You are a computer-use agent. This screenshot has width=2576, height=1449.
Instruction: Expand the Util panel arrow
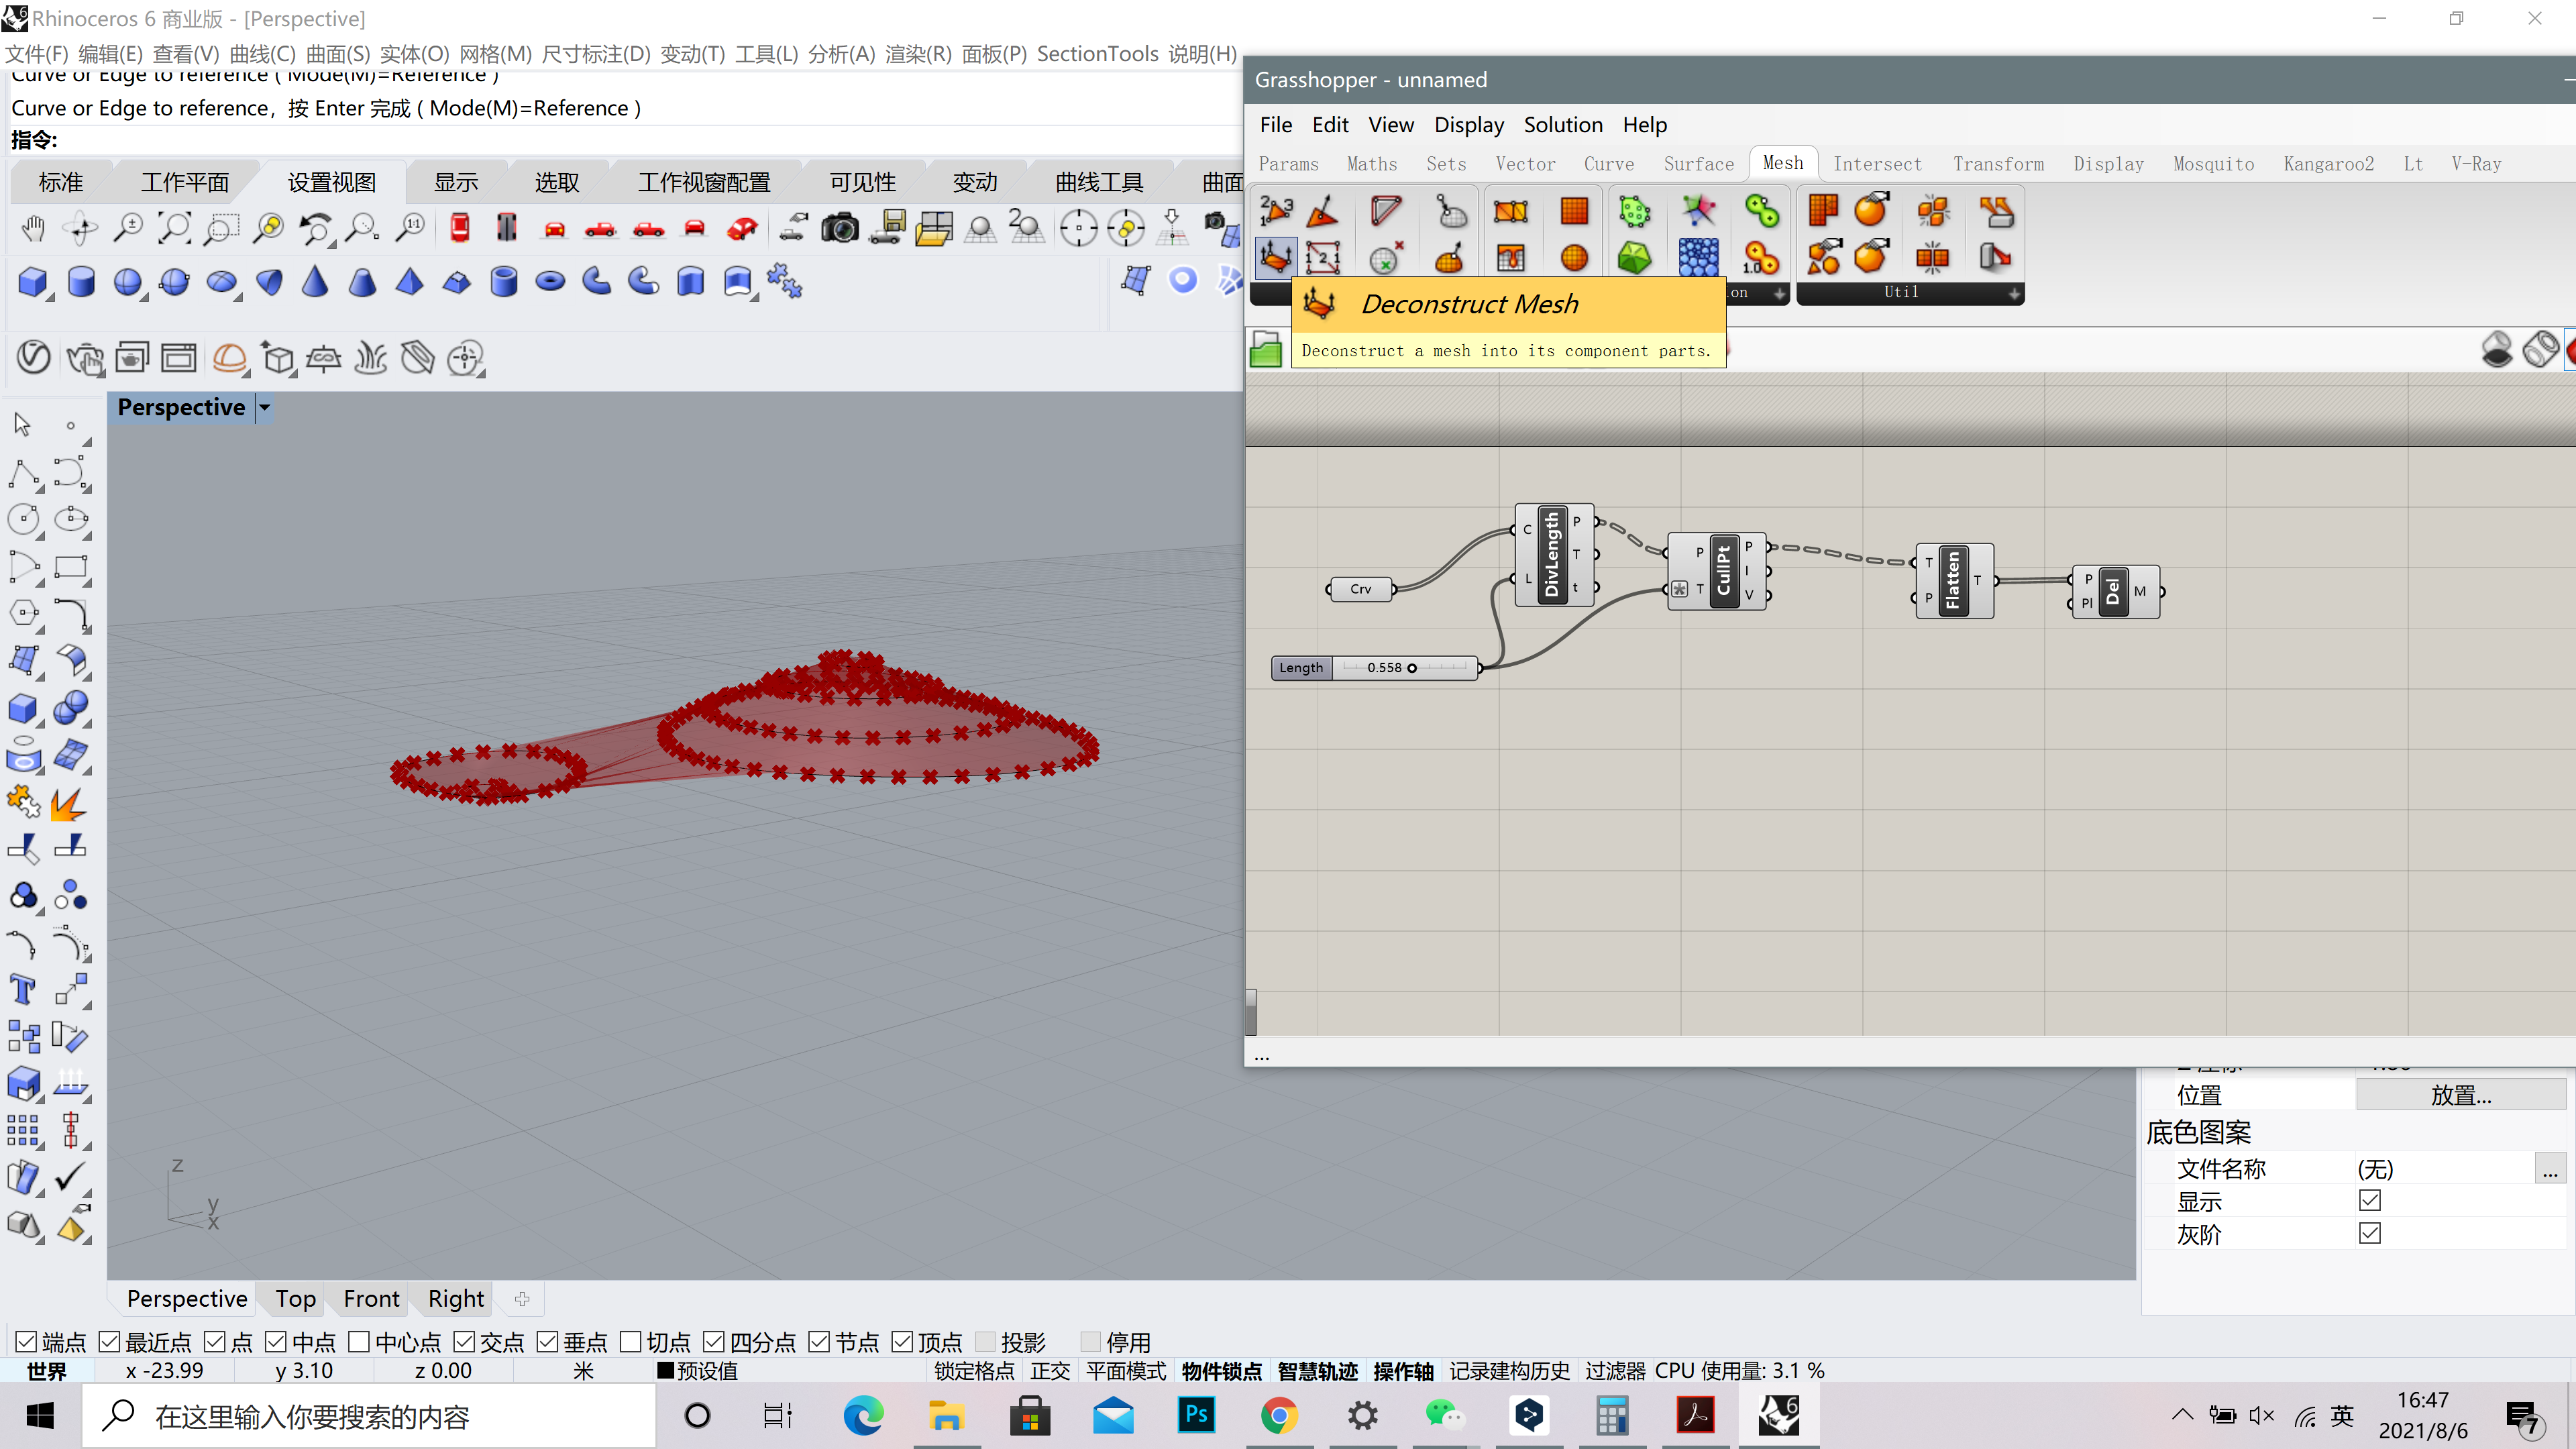(x=2014, y=293)
